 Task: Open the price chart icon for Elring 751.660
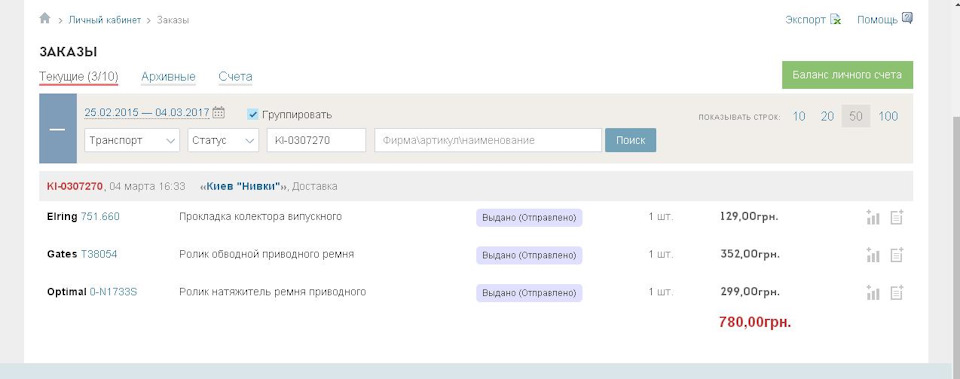[873, 217]
